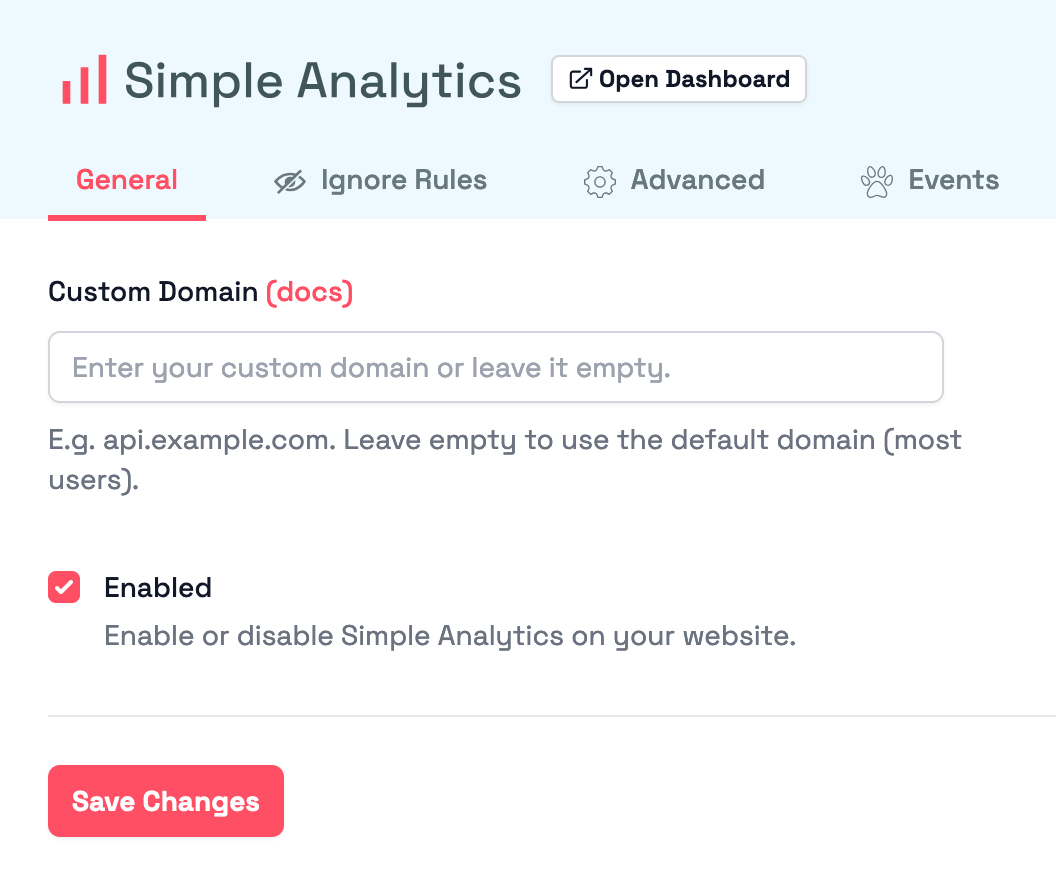Viewport: 1056px width, 892px height.
Task: Click the crossed-out eye icon for Ignore Rules
Action: point(290,181)
